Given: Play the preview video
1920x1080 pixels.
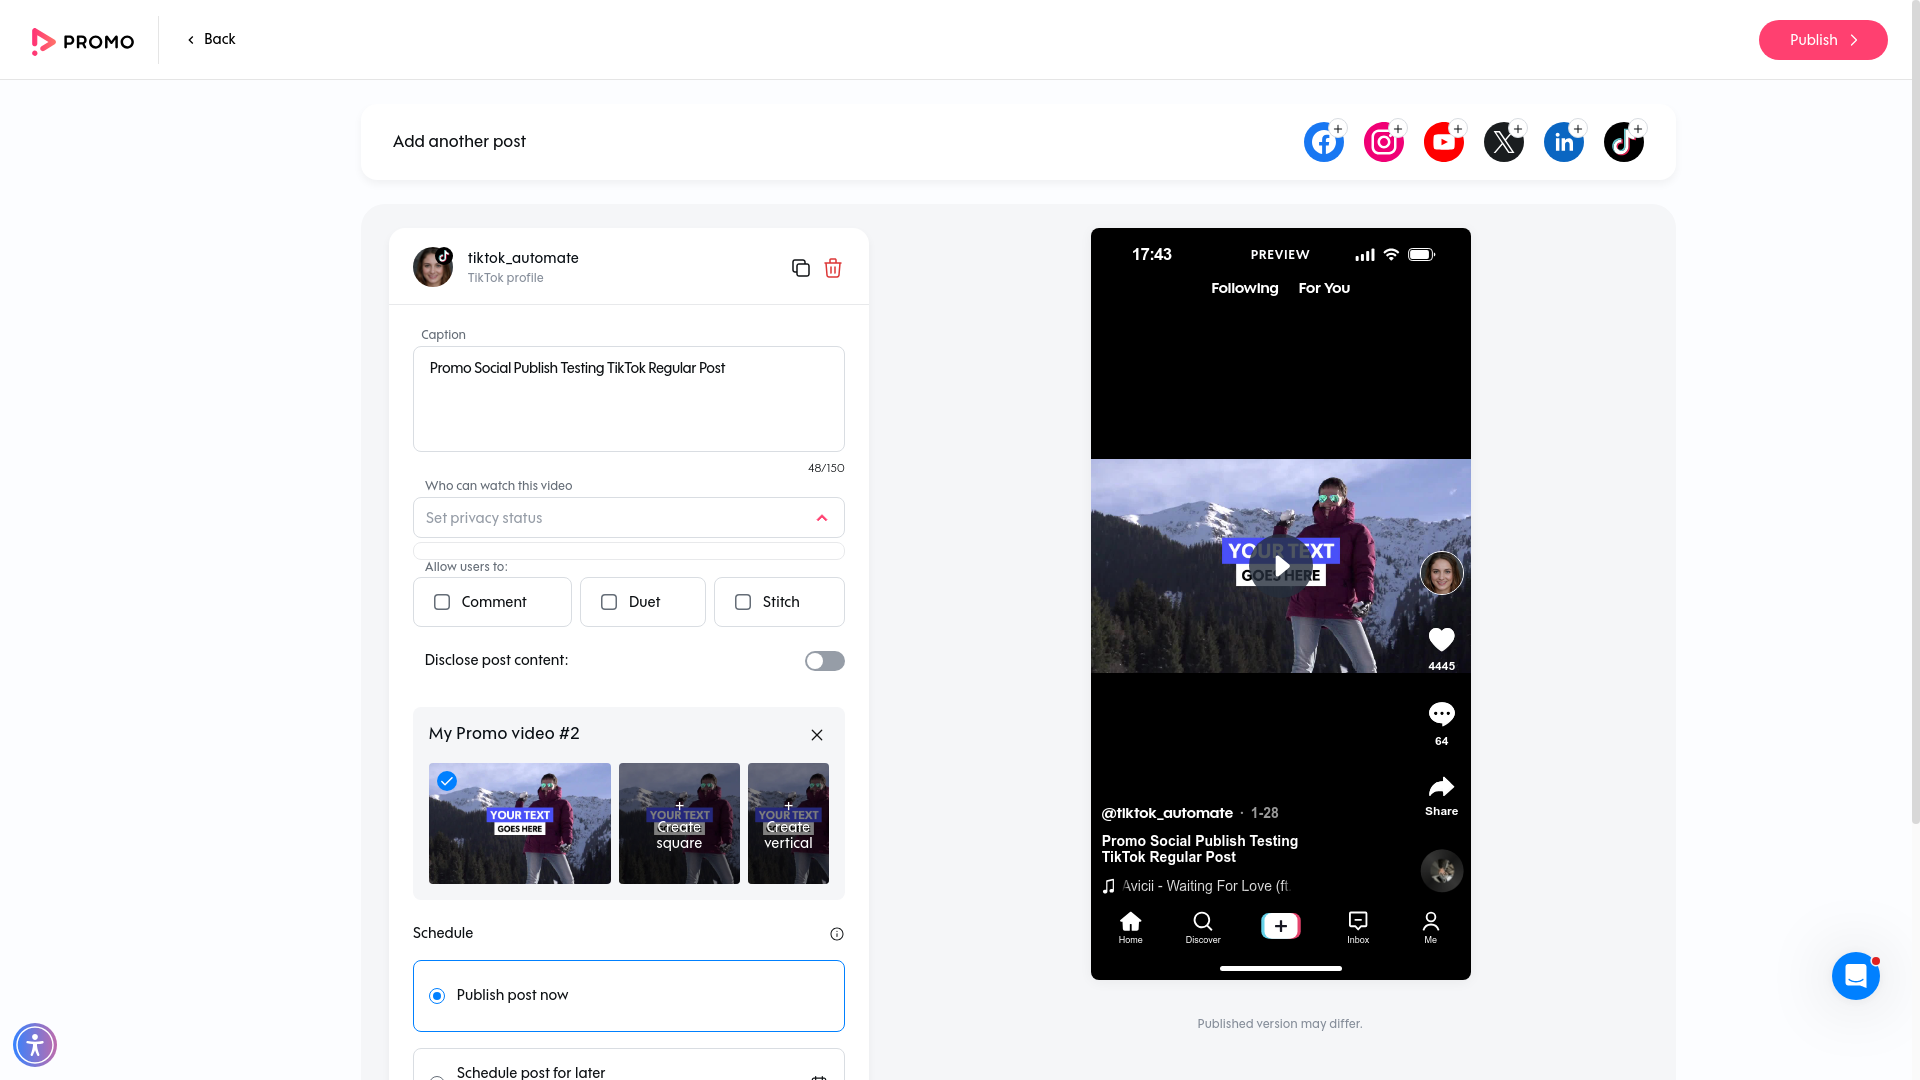Looking at the screenshot, I should pos(1281,566).
